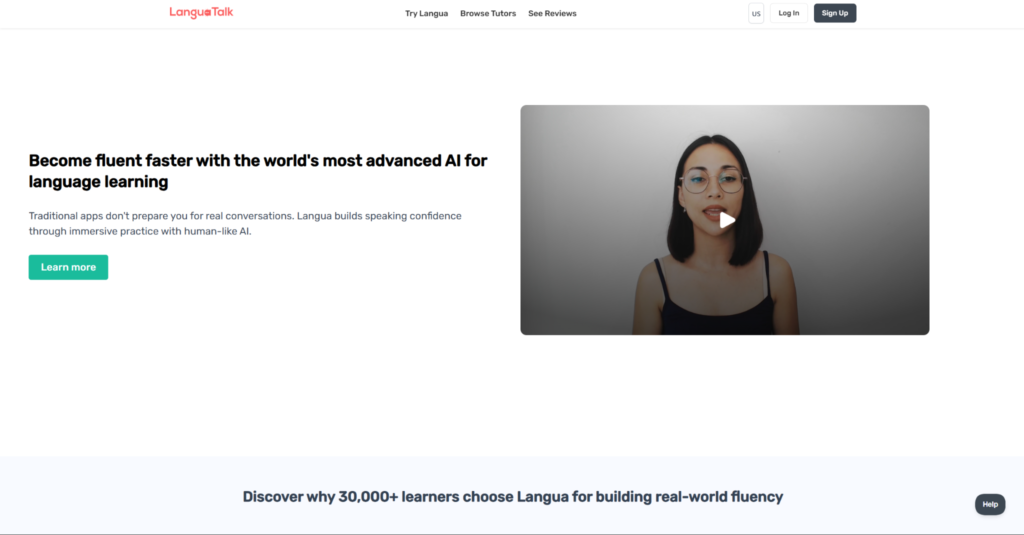Click the Sign Up button
This screenshot has height=535, width=1024.
tap(835, 13)
